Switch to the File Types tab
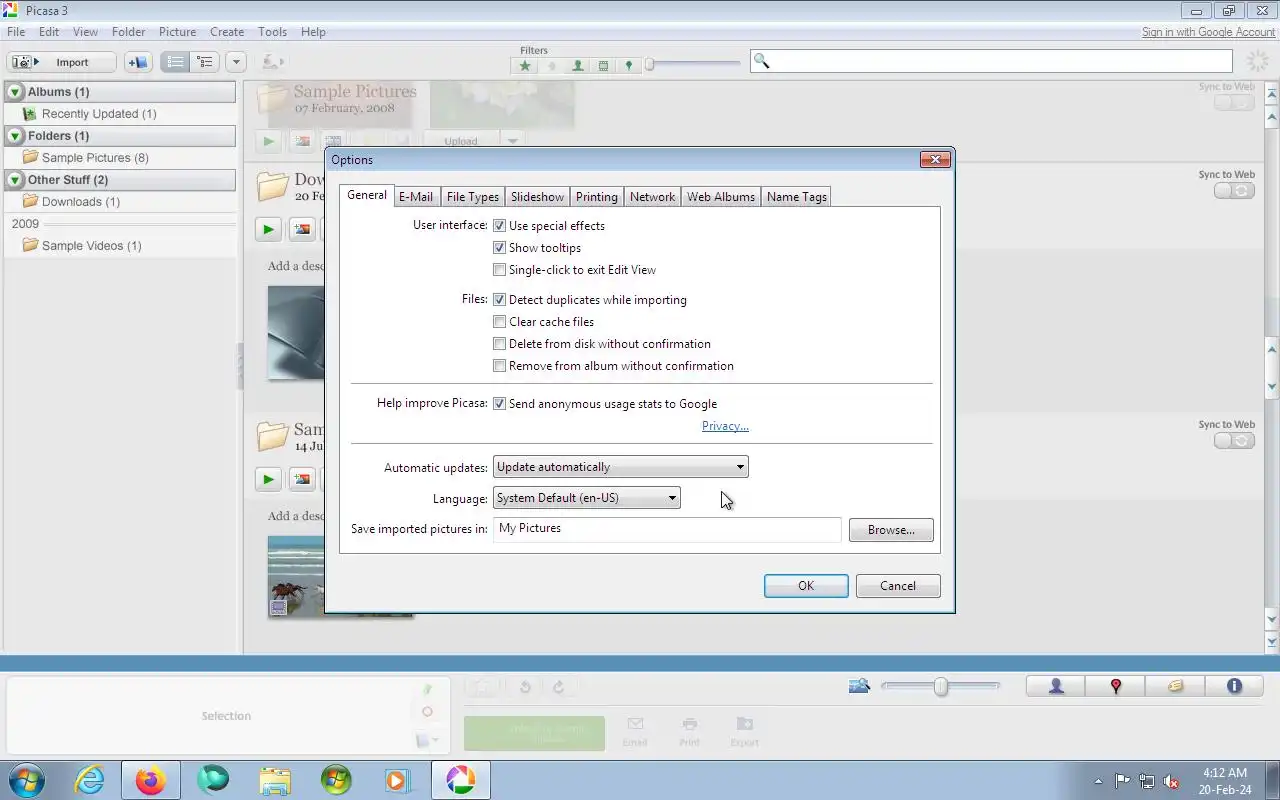The height and width of the screenshot is (800, 1280). pyautogui.click(x=472, y=197)
